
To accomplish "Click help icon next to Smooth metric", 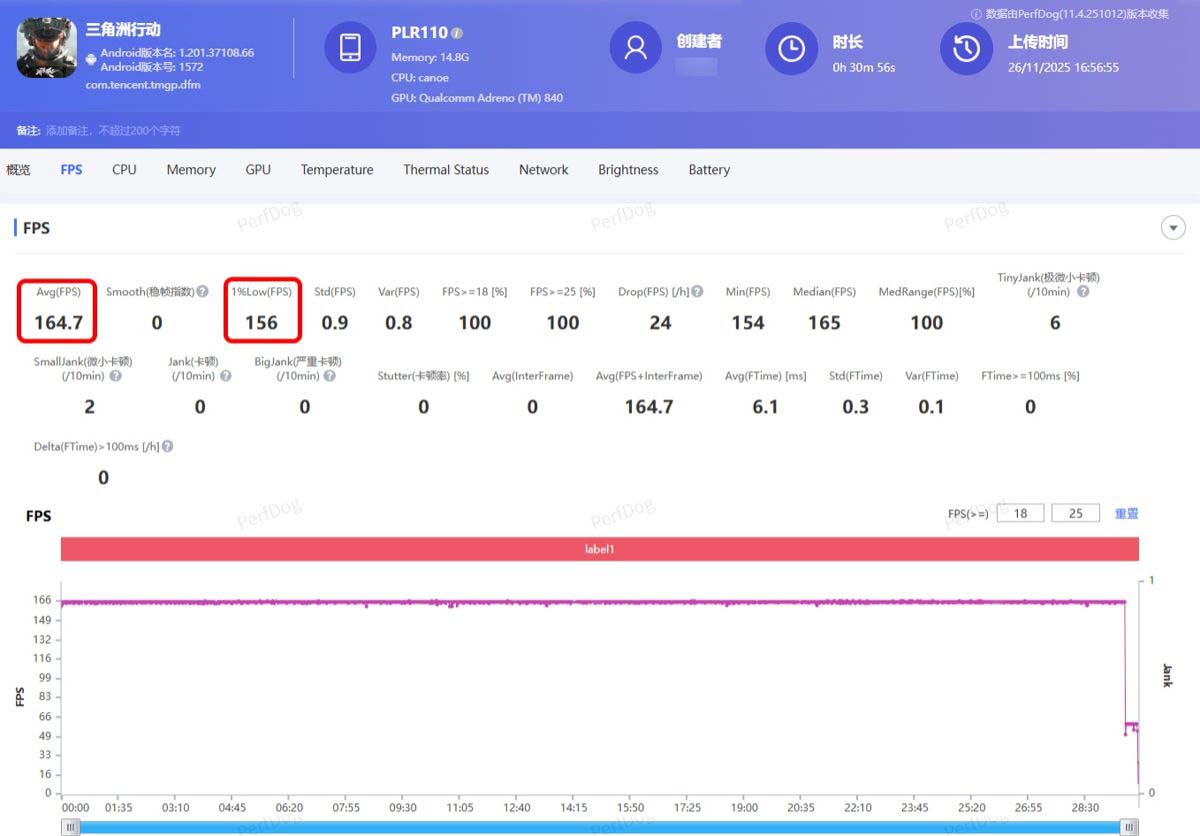I will [x=203, y=292].
